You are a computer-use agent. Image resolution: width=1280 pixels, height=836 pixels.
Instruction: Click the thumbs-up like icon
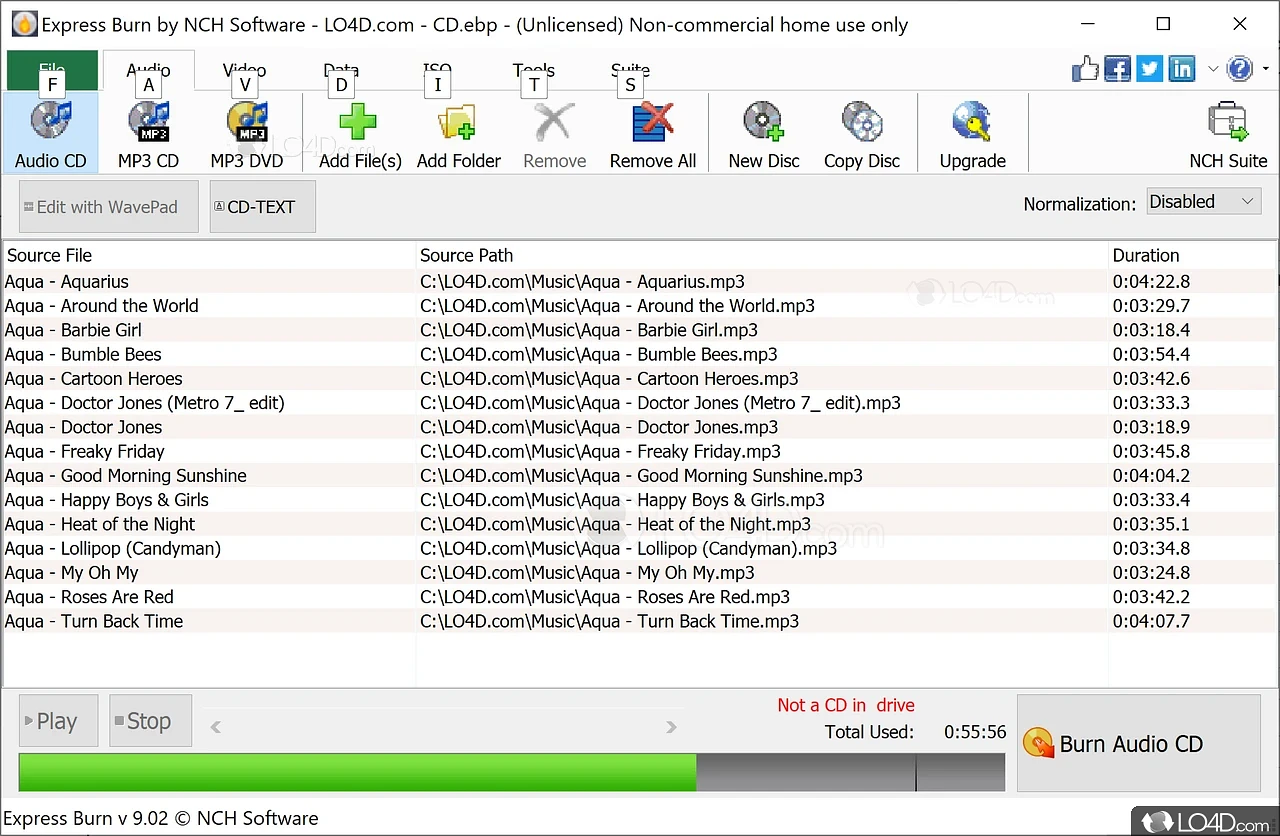pos(1085,69)
